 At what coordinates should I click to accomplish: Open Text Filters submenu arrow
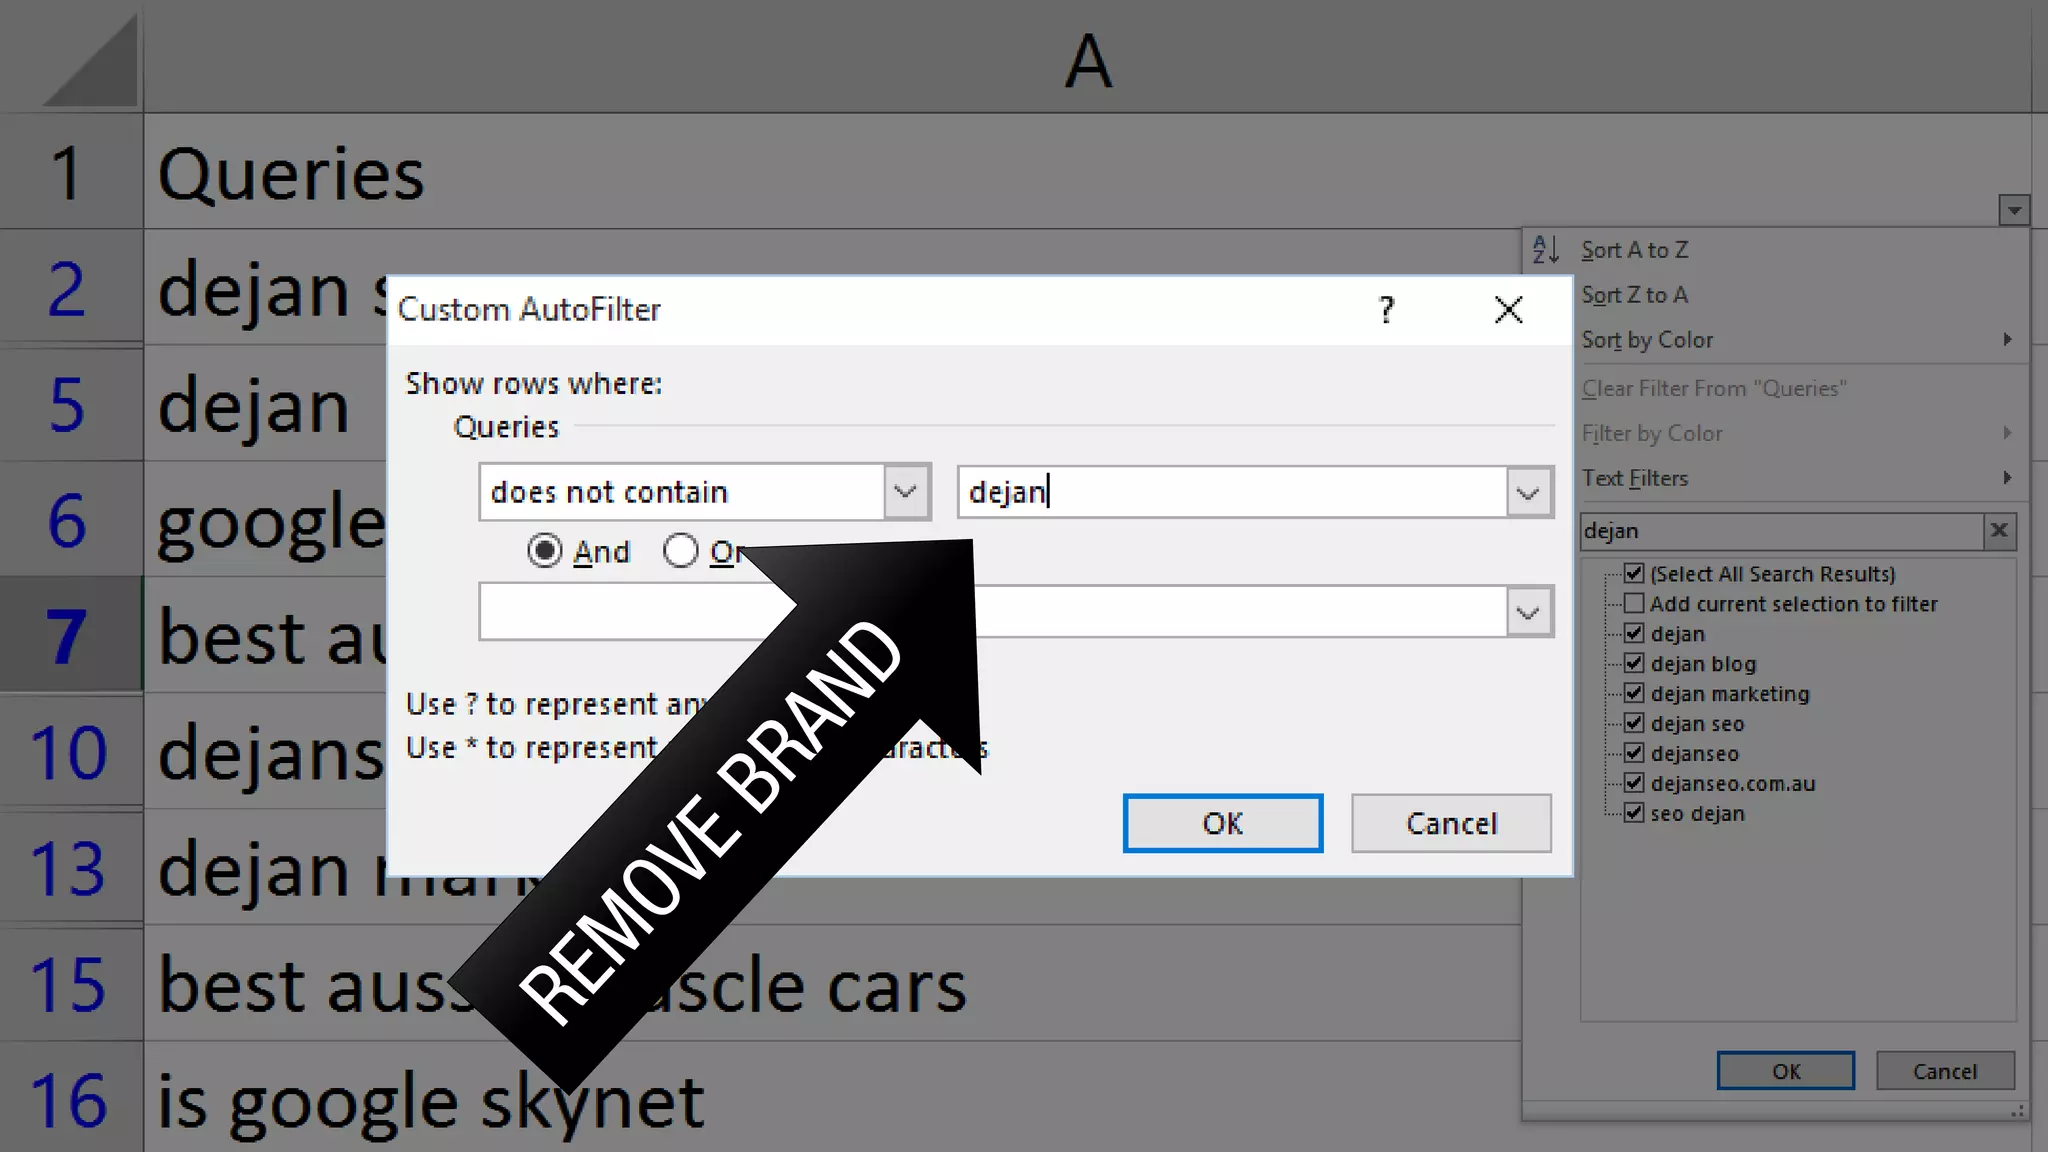click(x=2007, y=478)
